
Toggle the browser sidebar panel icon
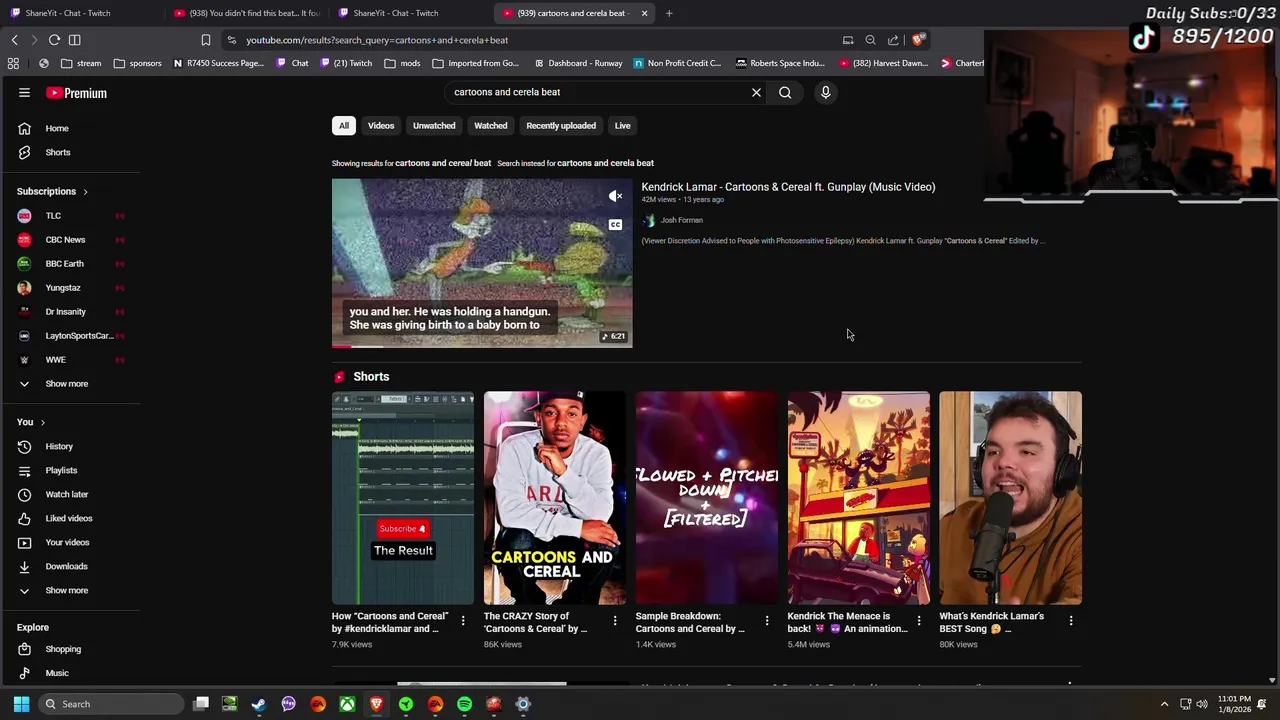[74, 40]
